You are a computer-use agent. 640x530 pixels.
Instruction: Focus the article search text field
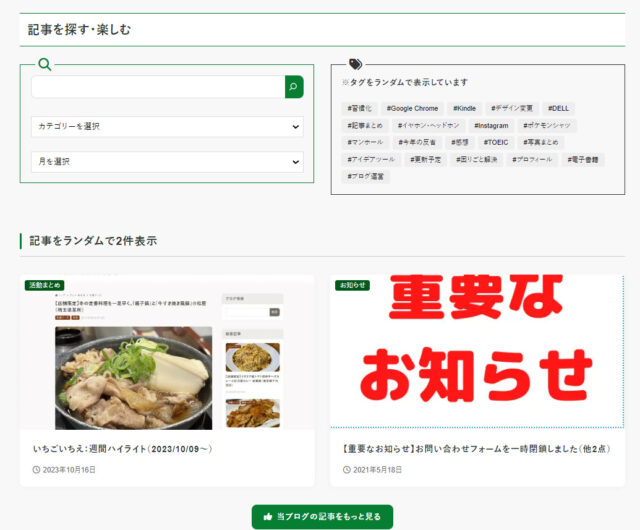[158, 87]
